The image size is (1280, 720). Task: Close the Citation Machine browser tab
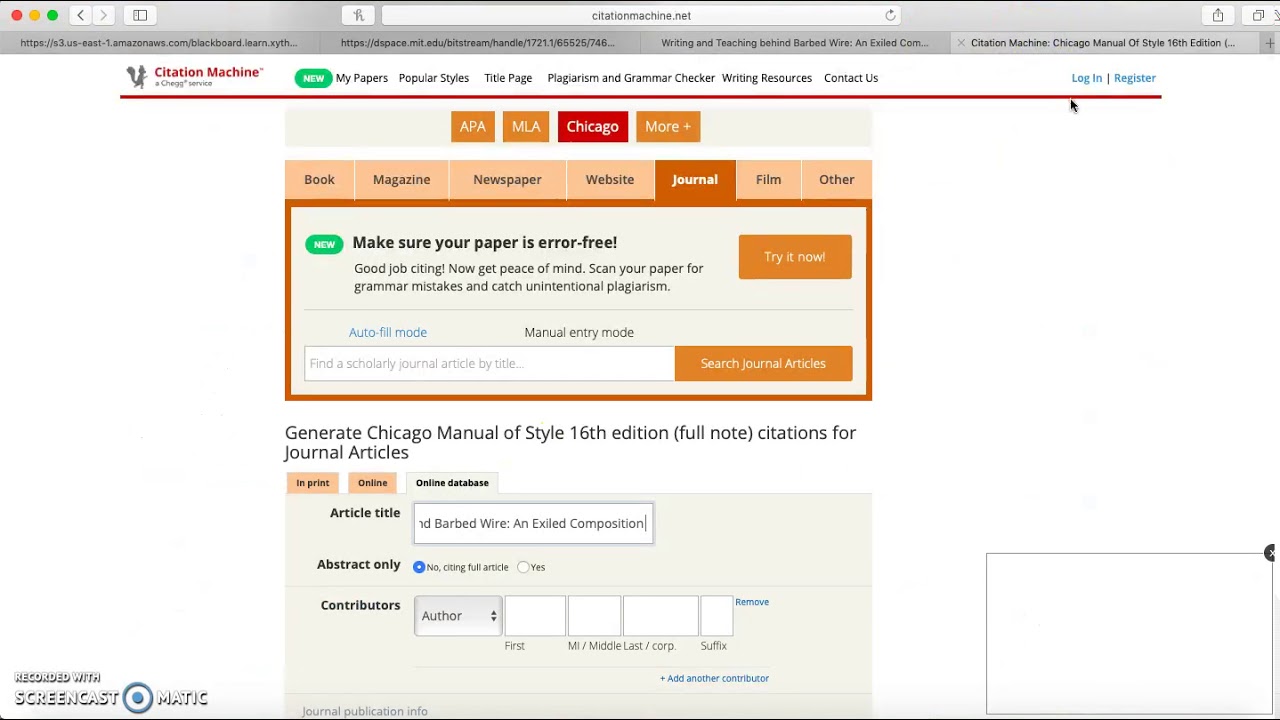961,43
